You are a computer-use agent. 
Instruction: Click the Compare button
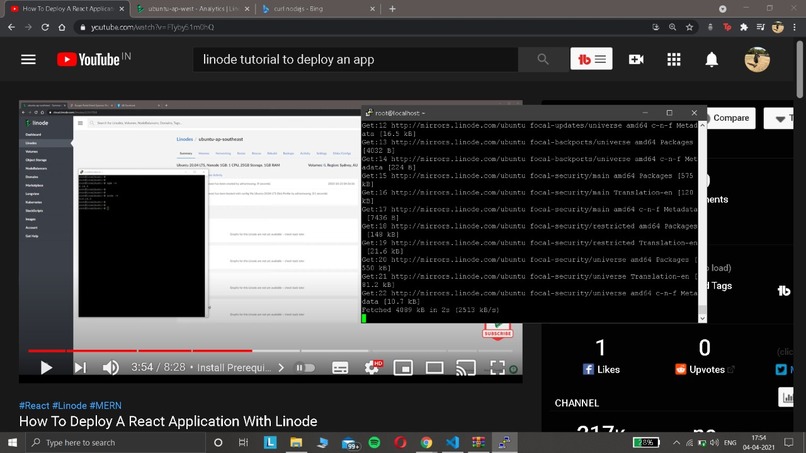point(731,118)
